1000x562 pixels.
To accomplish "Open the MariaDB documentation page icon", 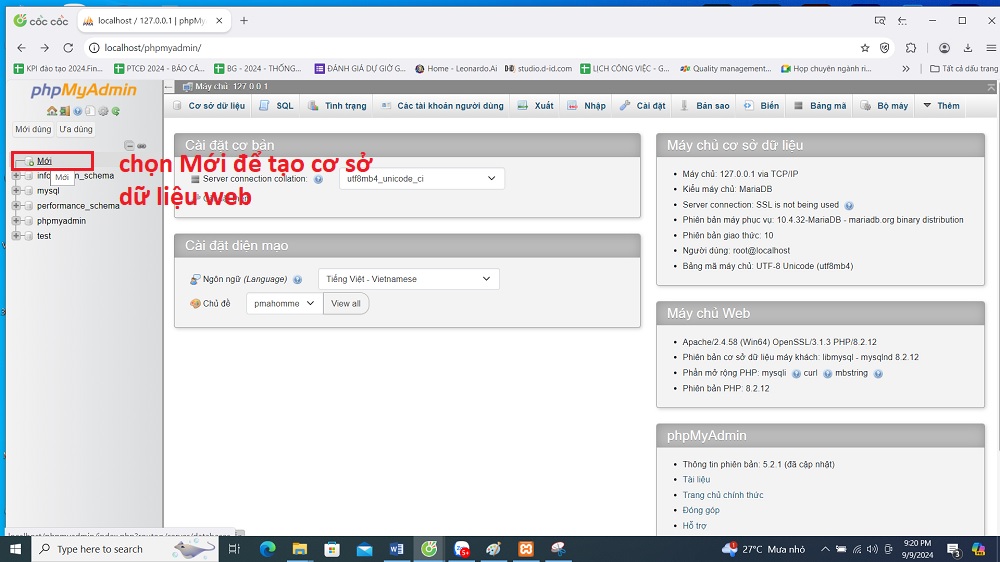I will [90, 111].
